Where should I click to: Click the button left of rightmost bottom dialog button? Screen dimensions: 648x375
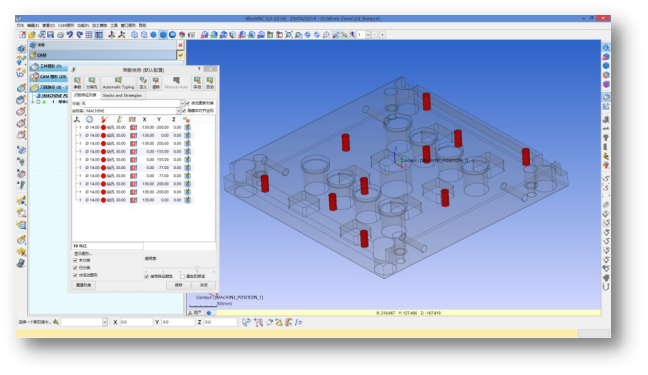point(179,285)
